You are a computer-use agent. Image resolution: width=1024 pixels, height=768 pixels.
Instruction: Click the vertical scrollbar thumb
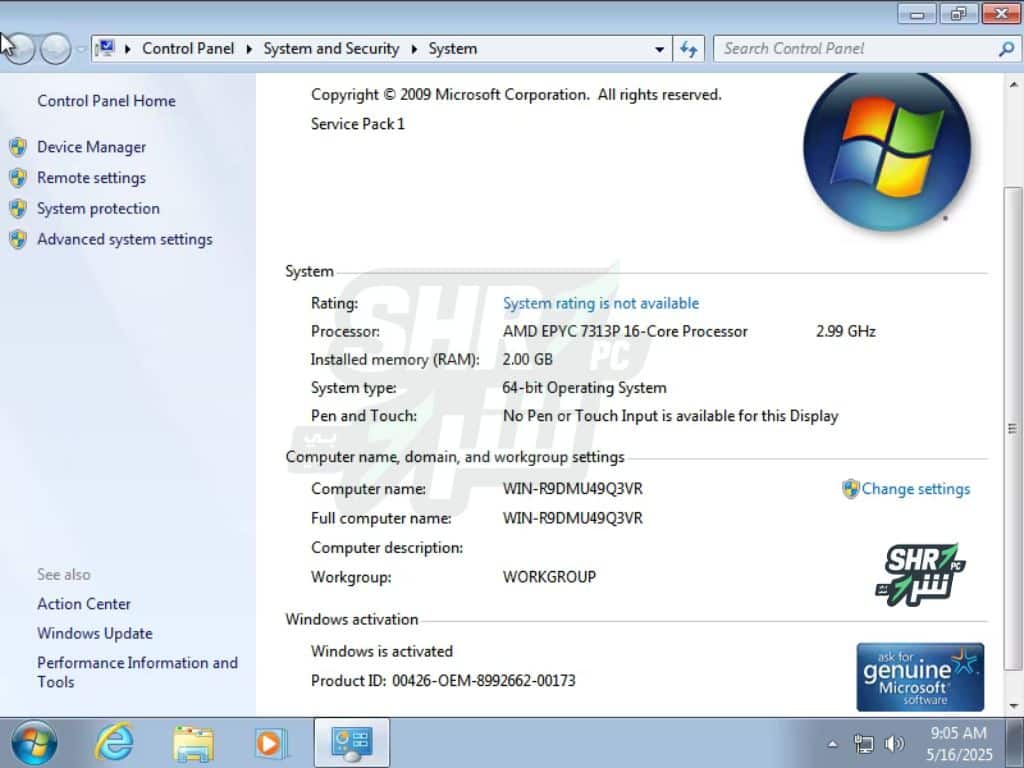1013,428
